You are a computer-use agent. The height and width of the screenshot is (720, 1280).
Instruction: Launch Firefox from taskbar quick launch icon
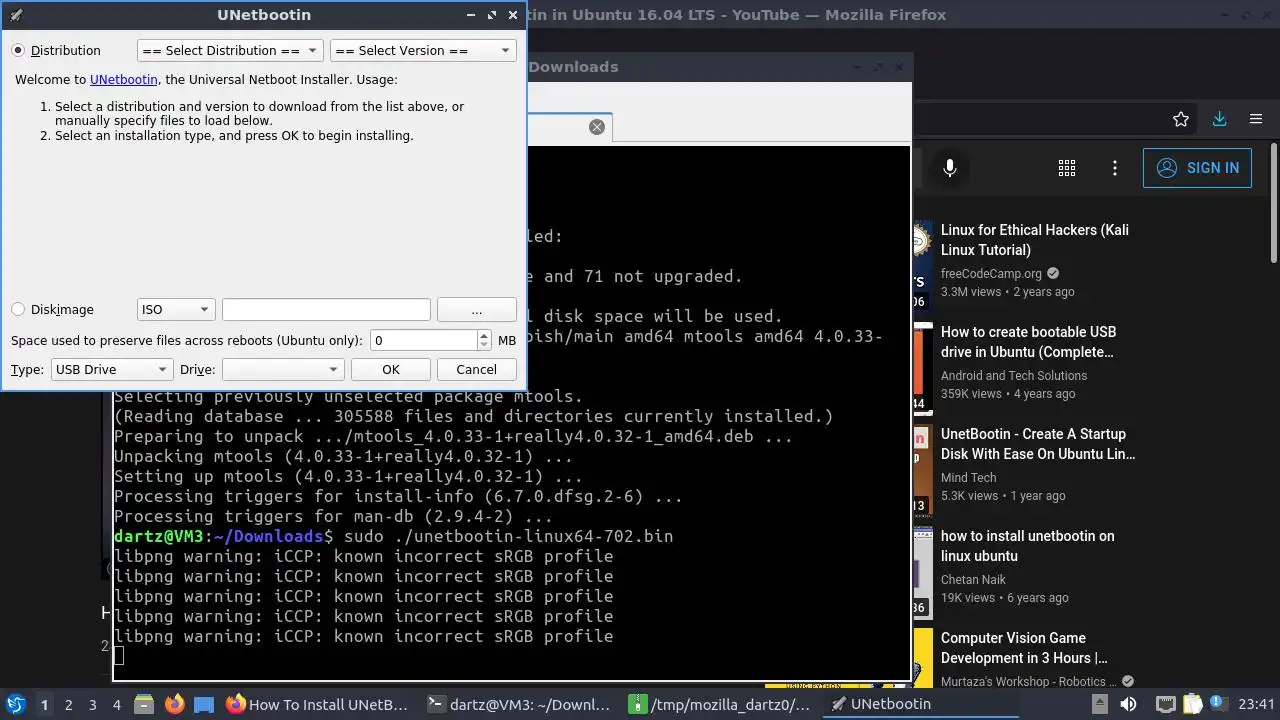[x=174, y=704]
